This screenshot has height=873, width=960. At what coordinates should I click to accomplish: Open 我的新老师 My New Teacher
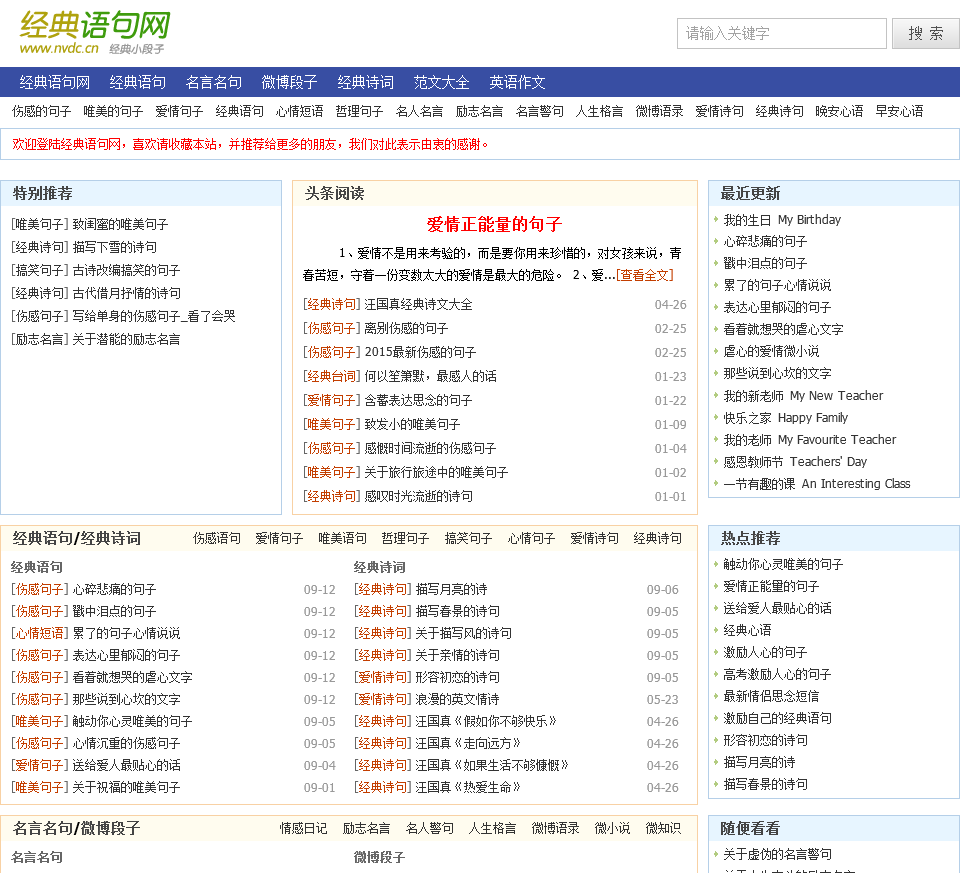(x=803, y=395)
